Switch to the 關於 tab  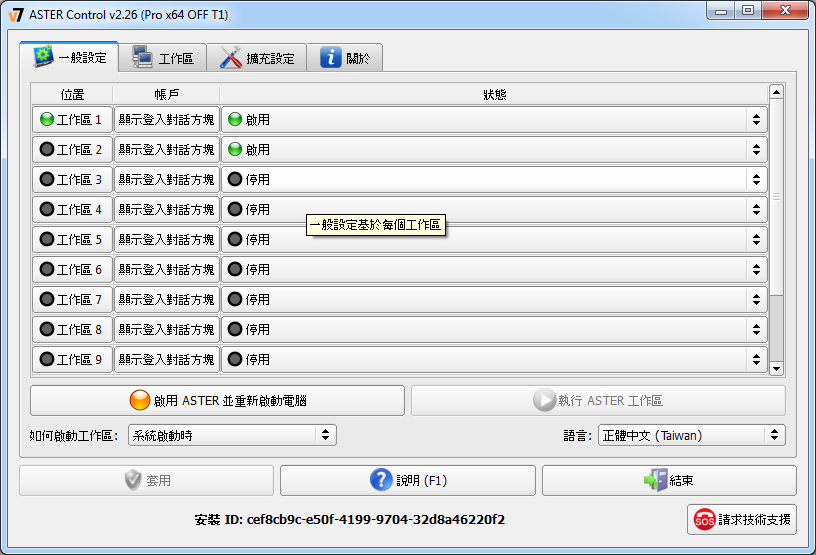coord(345,58)
